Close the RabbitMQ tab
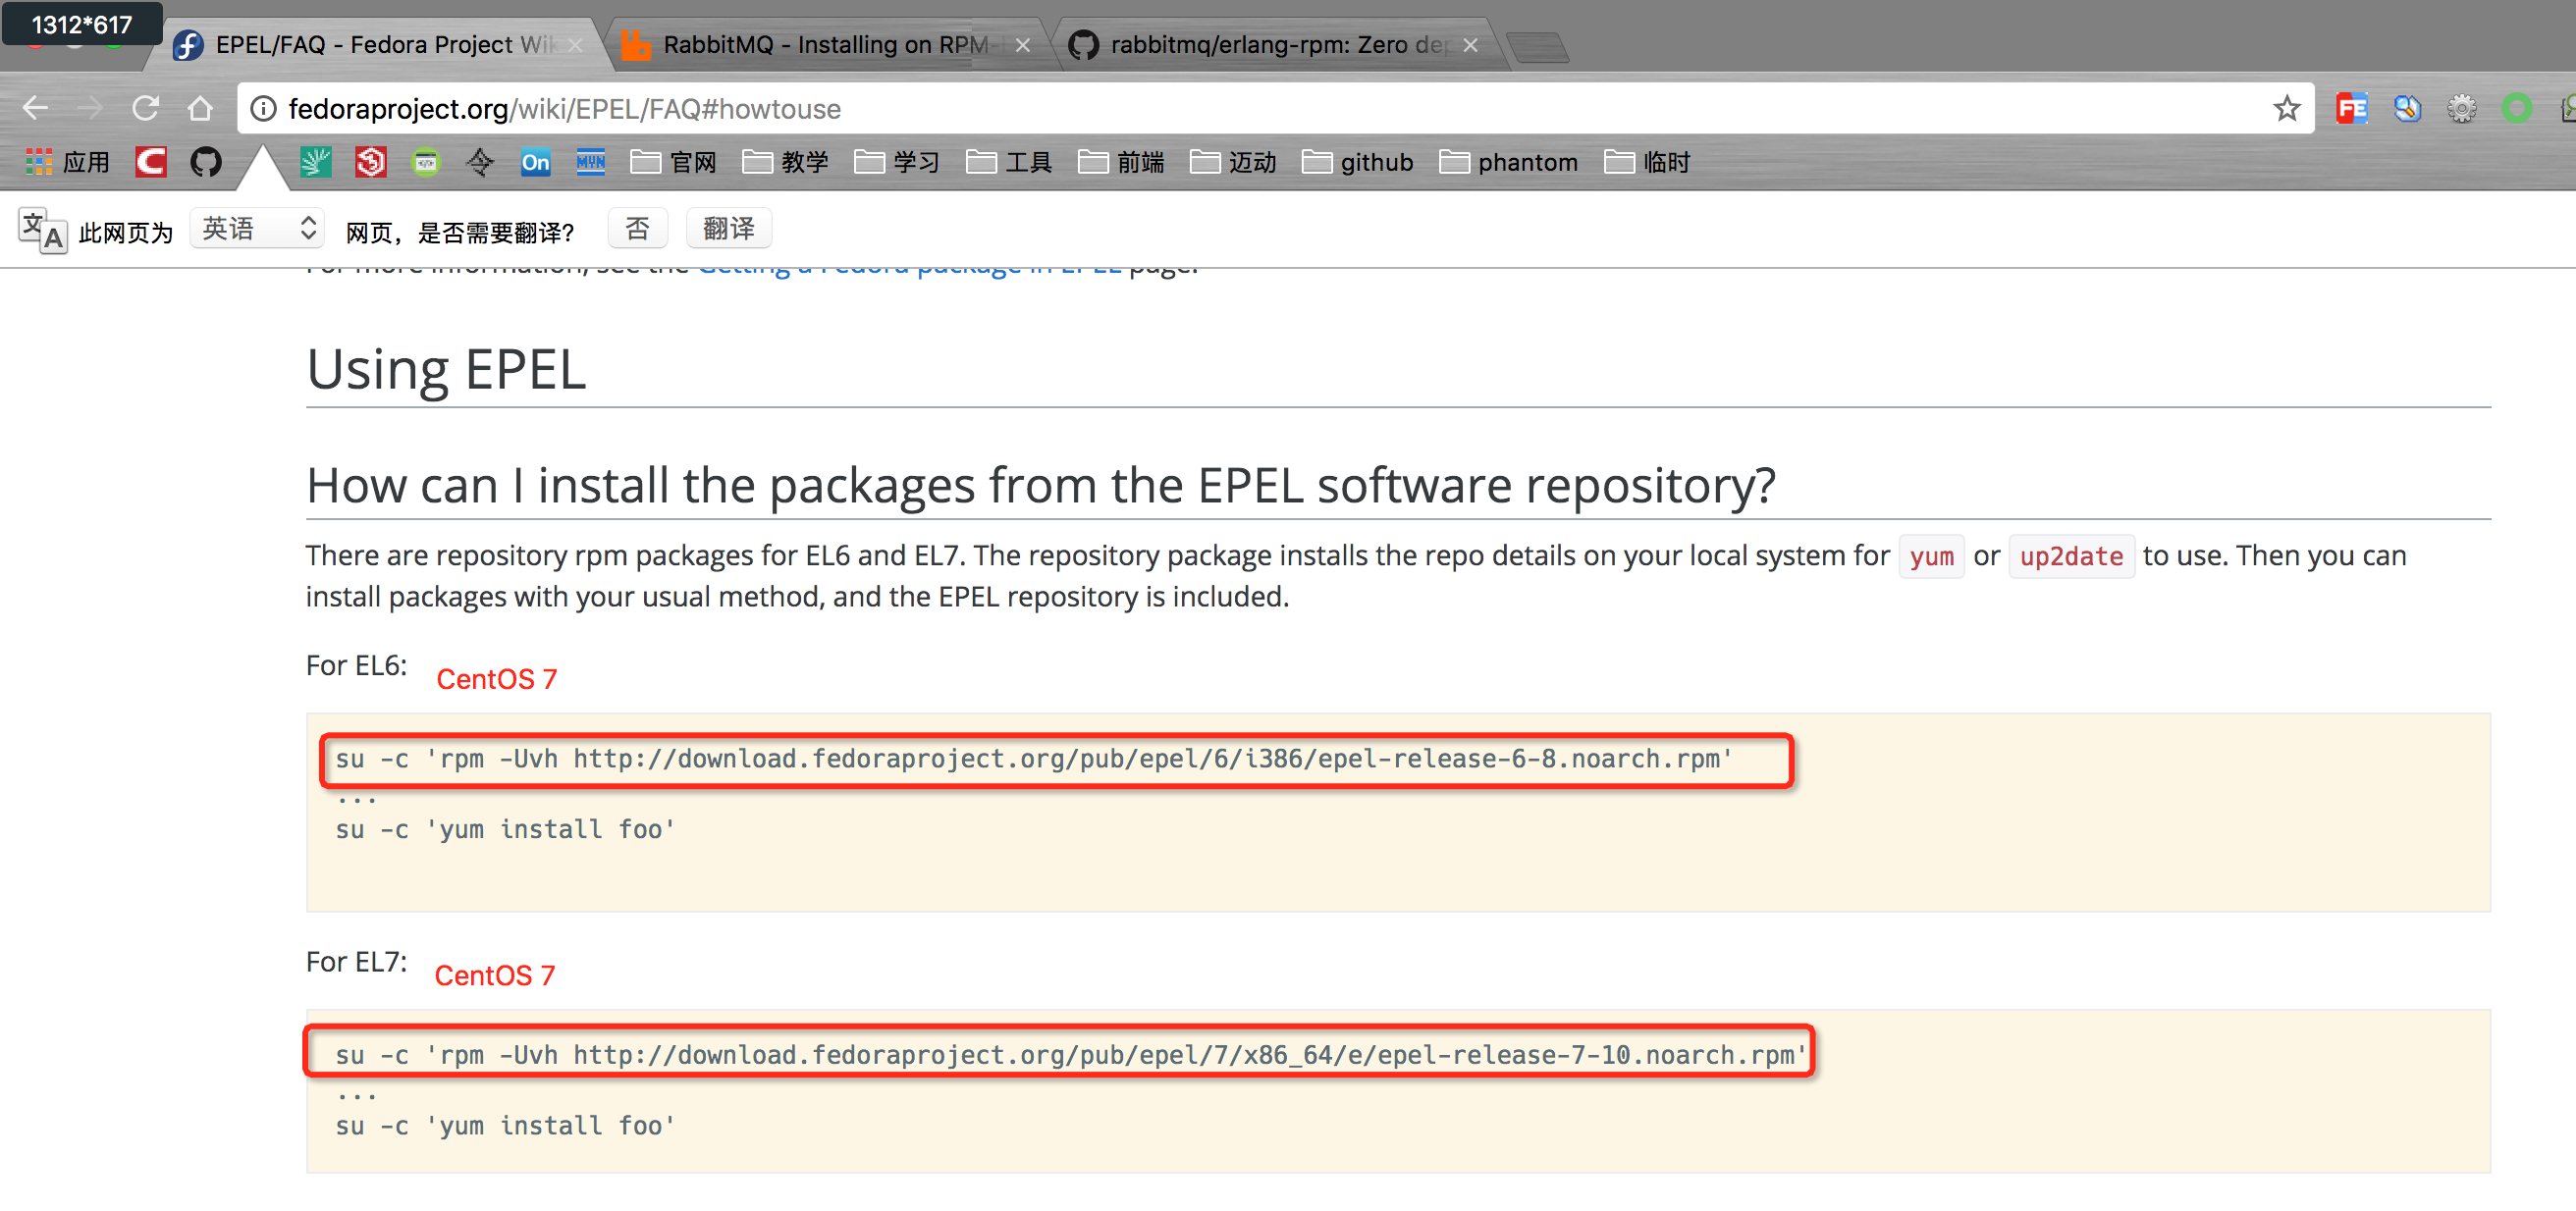 pos(1022,45)
